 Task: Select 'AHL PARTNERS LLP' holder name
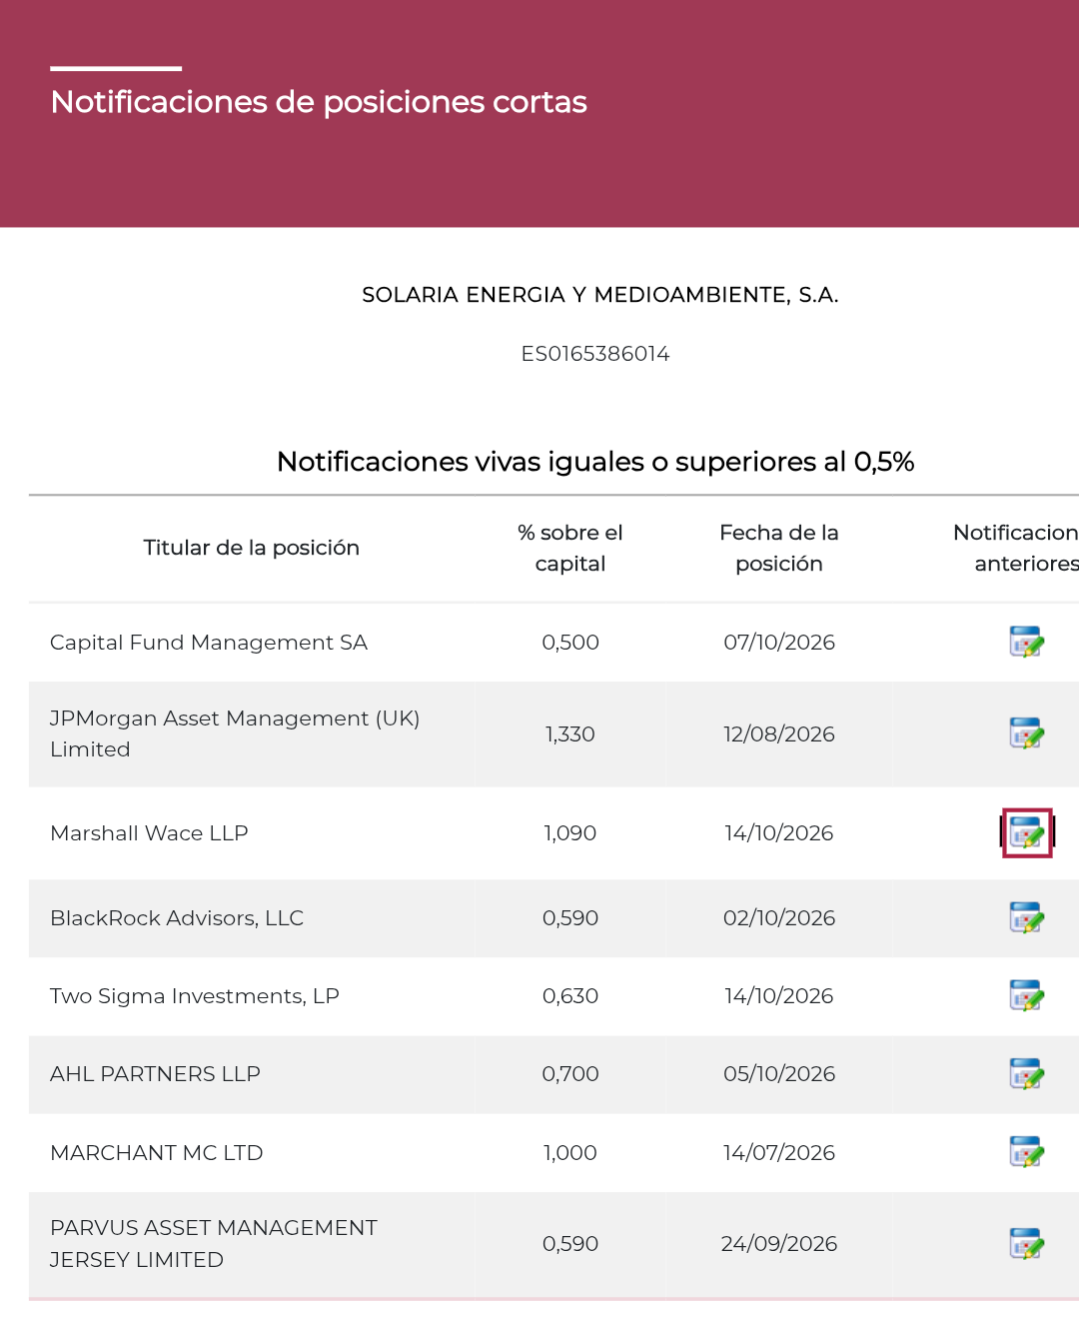155,1074
